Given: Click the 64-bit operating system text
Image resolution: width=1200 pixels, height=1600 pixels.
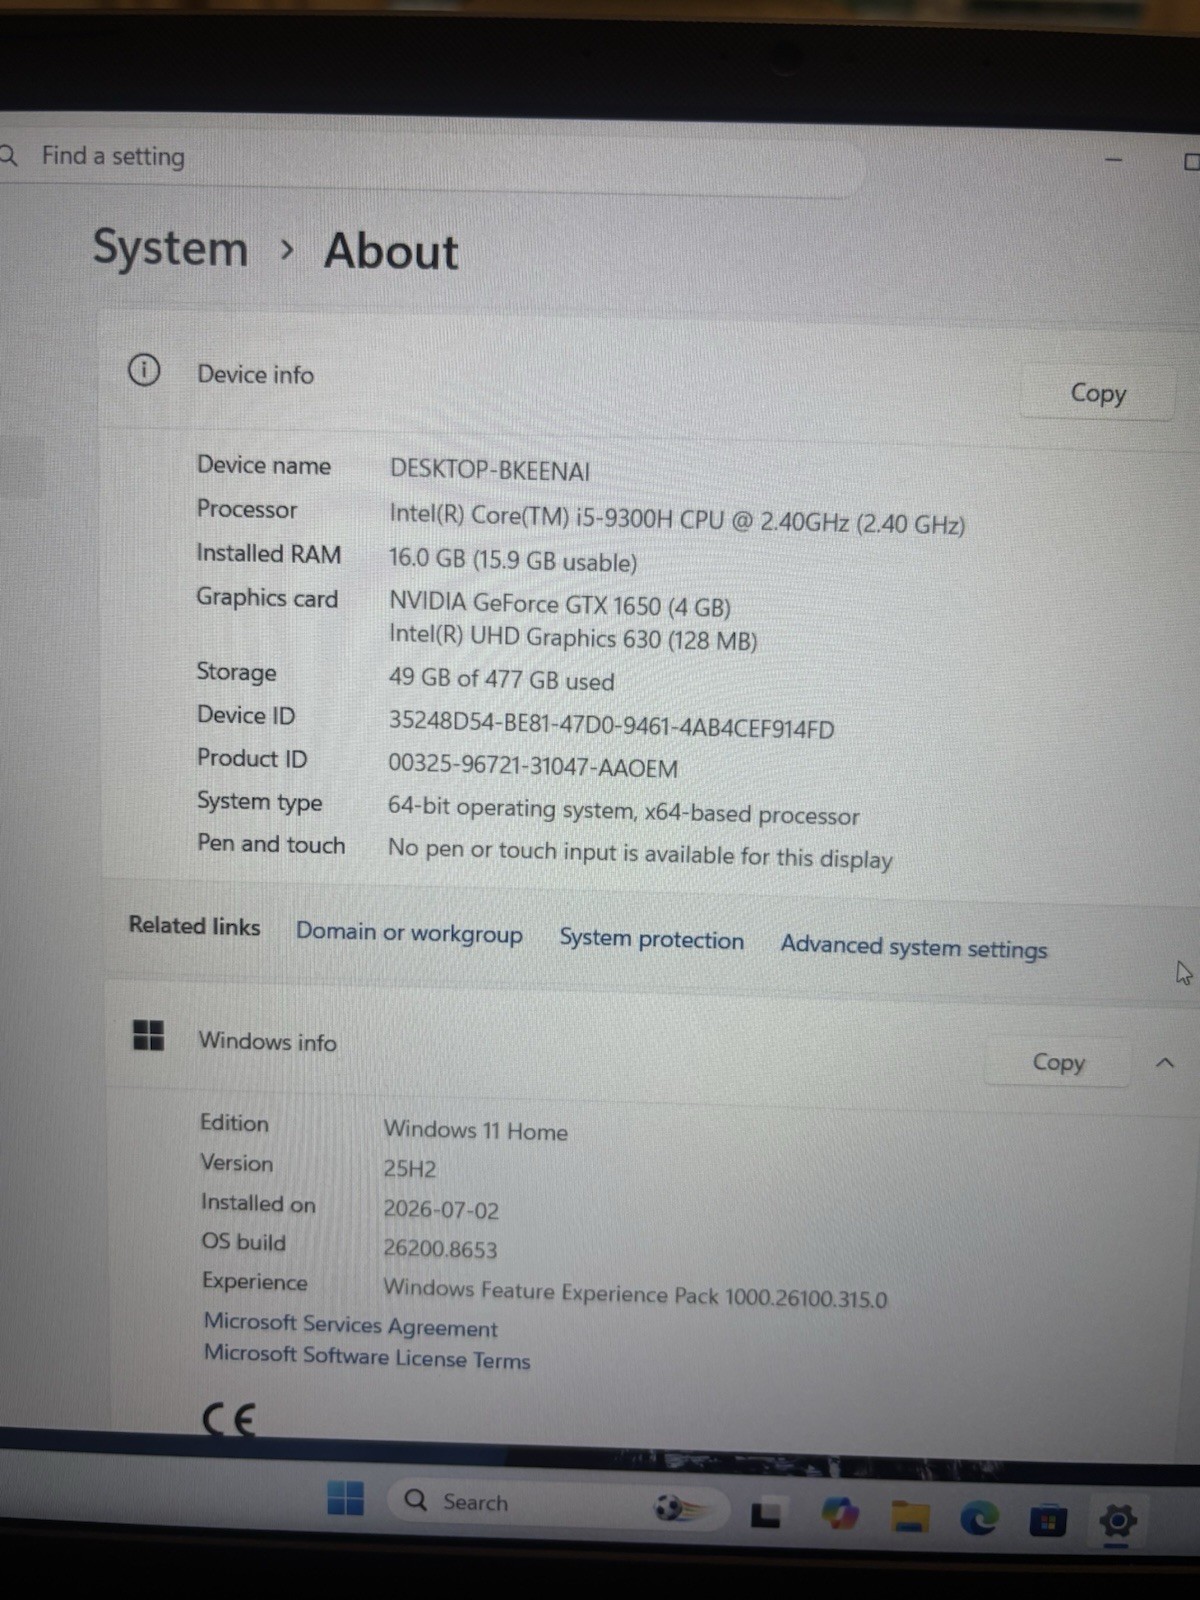Looking at the screenshot, I should click(x=623, y=811).
